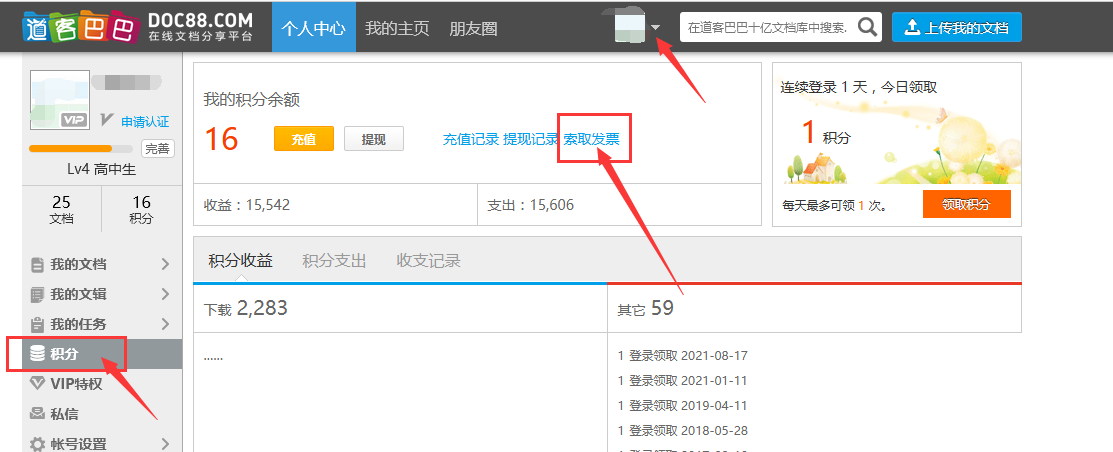Viewport: 1113px width, 452px height.
Task: Click the sidebar profile avatar thumbnail
Action: point(60,99)
